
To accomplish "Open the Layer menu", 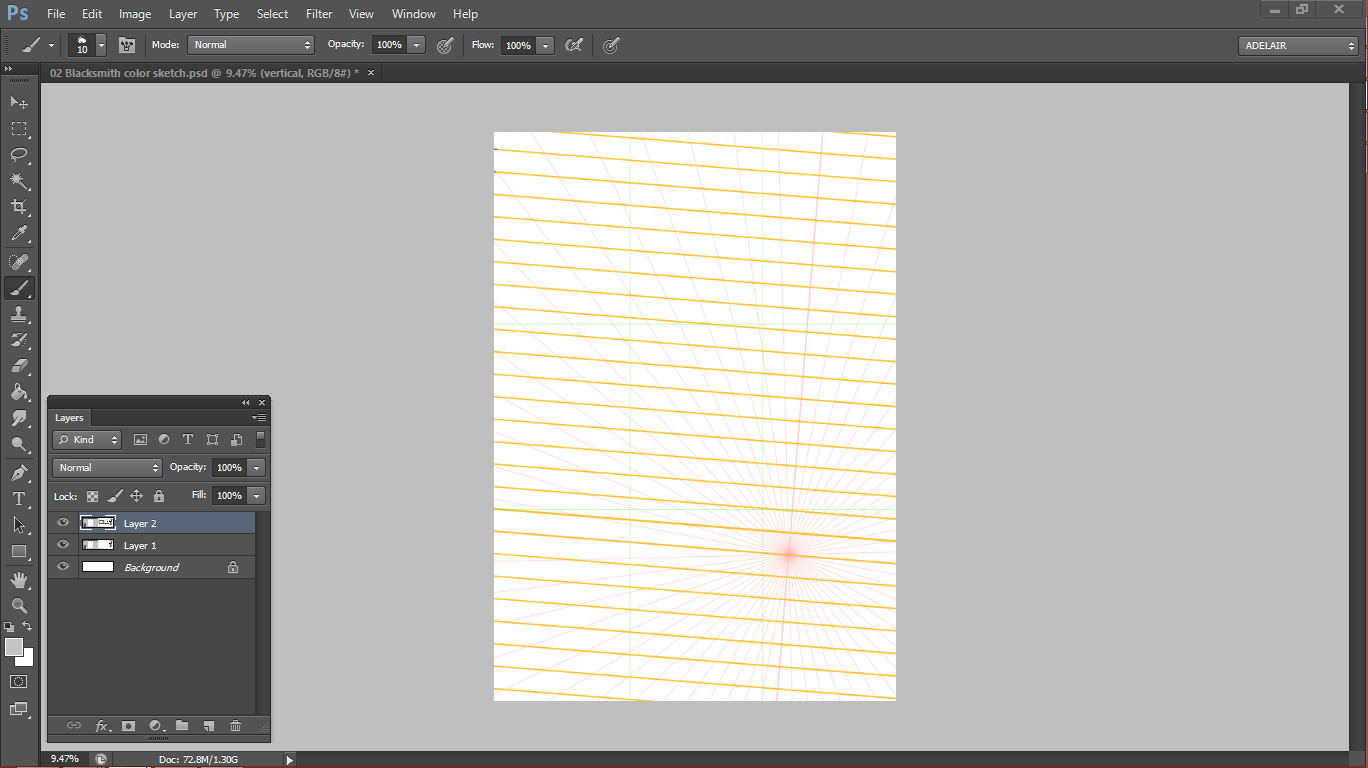I will (x=183, y=14).
